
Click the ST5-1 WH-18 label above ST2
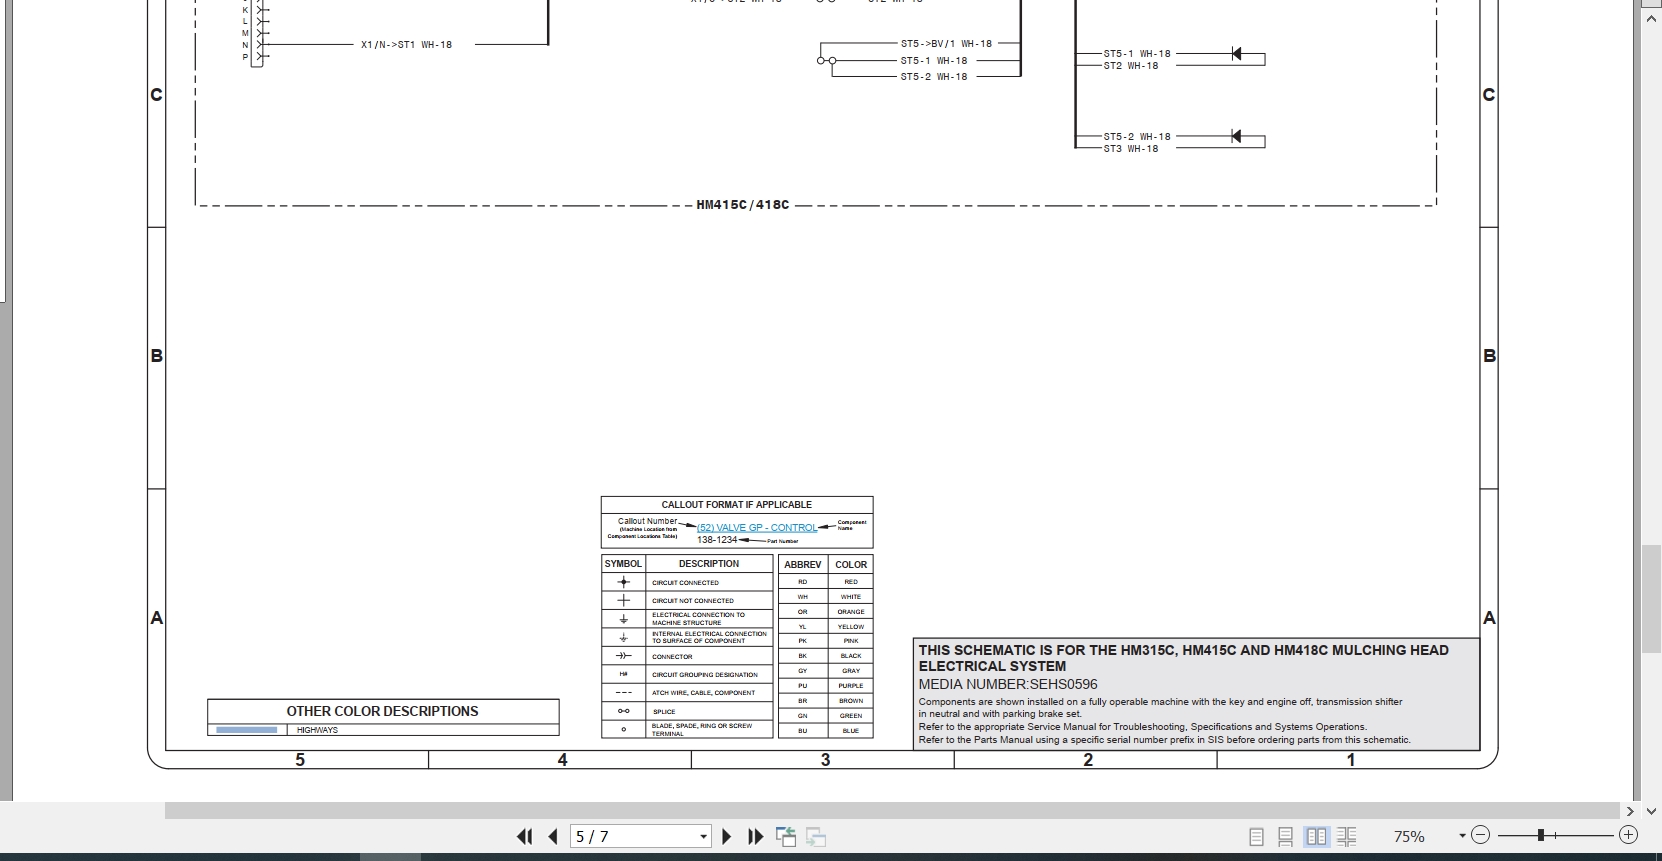tap(1137, 54)
